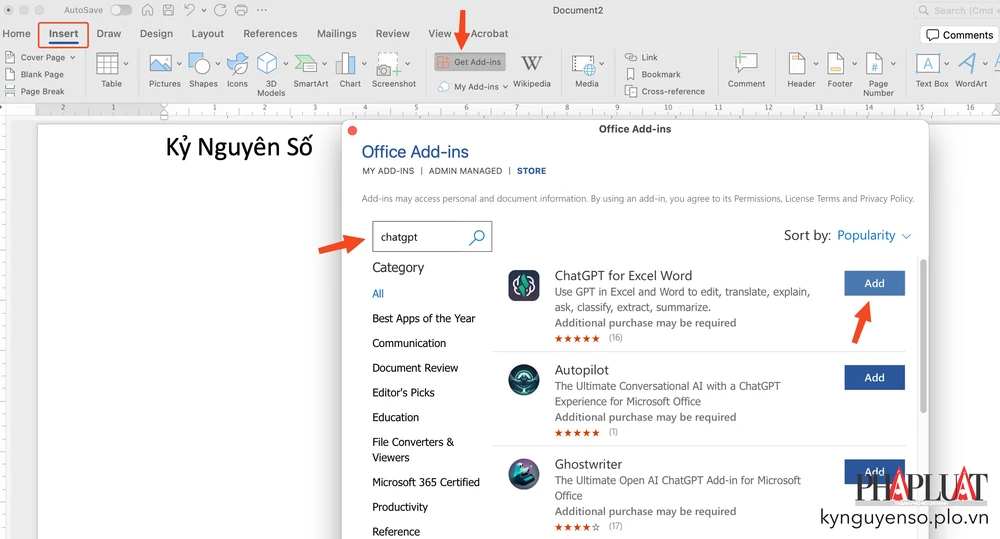Add ChatGPT for Excel Word

[x=874, y=283]
